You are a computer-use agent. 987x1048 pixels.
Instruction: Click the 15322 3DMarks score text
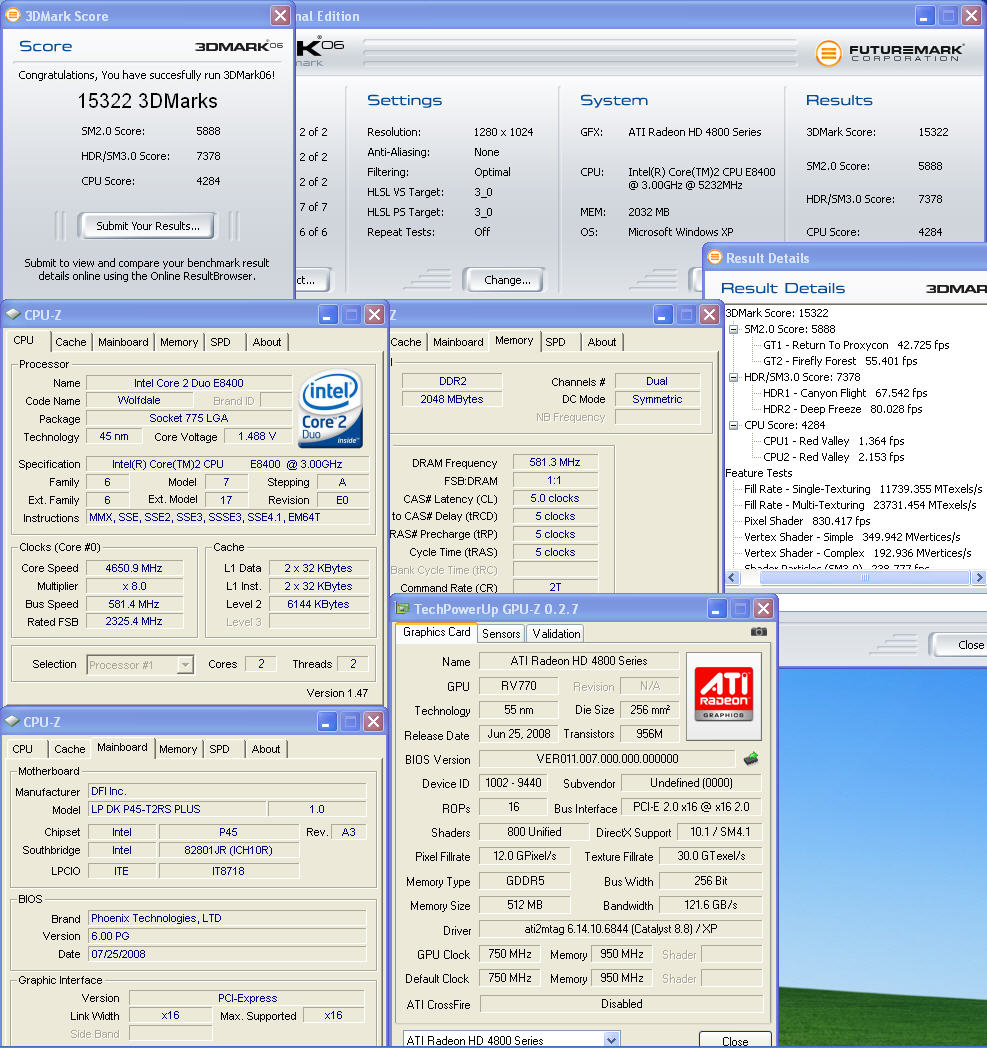coord(148,101)
